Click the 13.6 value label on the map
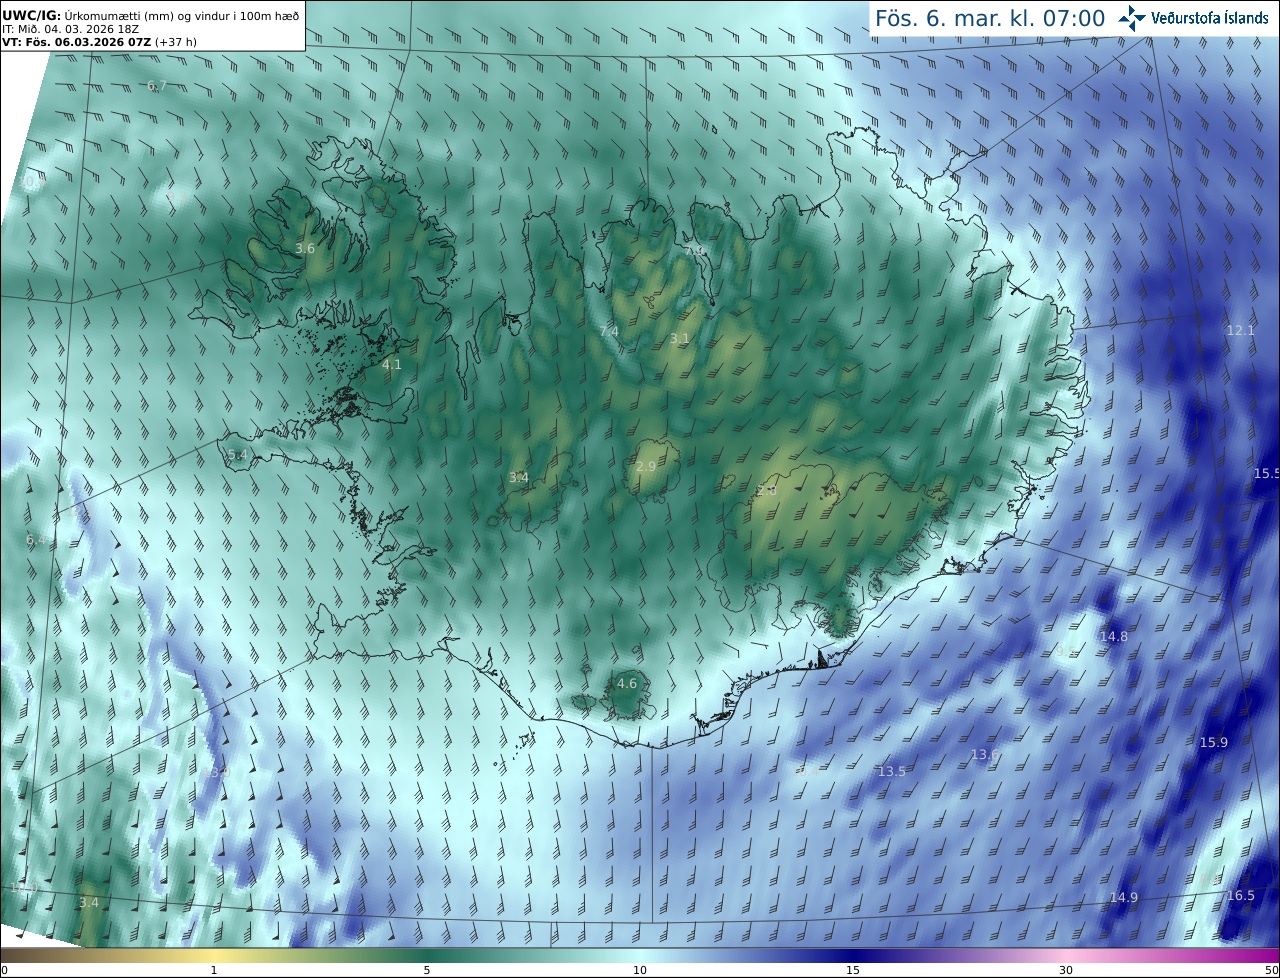This screenshot has width=1280, height=978. pos(984,755)
